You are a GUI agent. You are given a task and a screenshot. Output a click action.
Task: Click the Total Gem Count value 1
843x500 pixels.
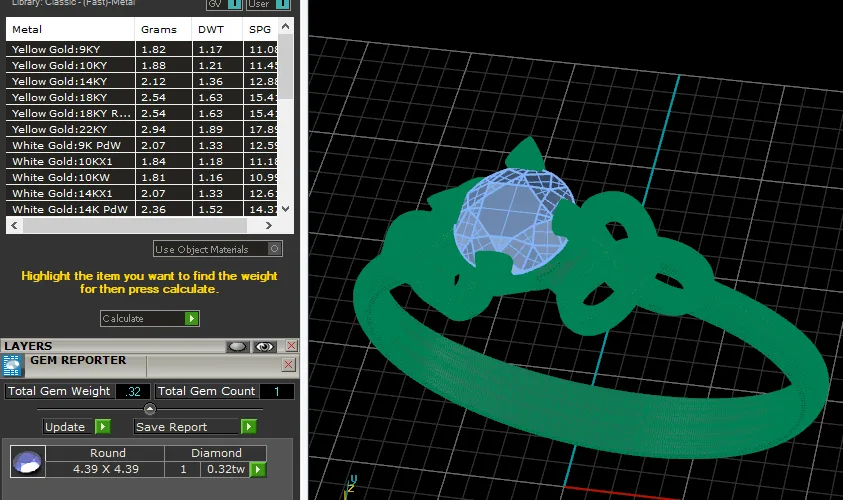pyautogui.click(x=277, y=391)
